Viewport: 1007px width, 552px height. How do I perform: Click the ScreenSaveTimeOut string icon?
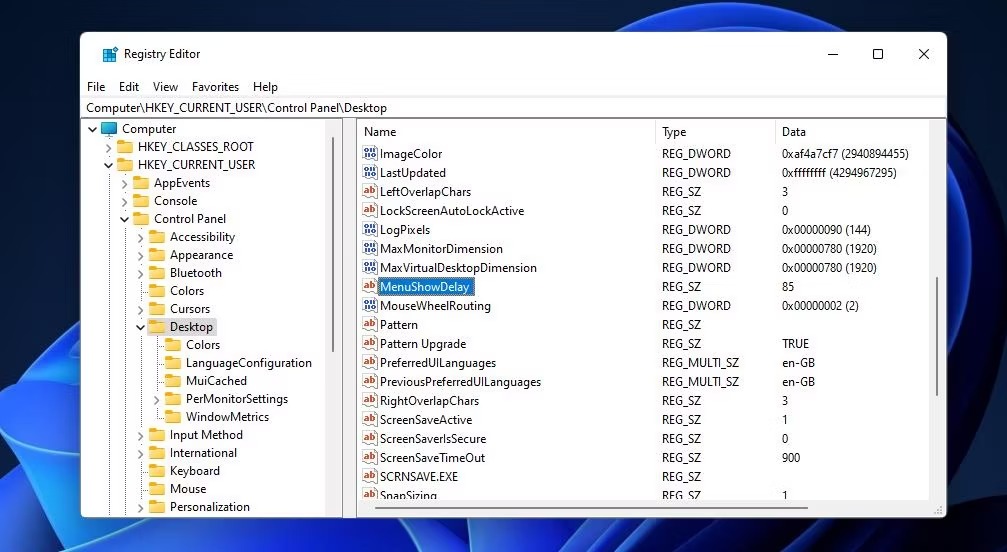click(x=369, y=457)
